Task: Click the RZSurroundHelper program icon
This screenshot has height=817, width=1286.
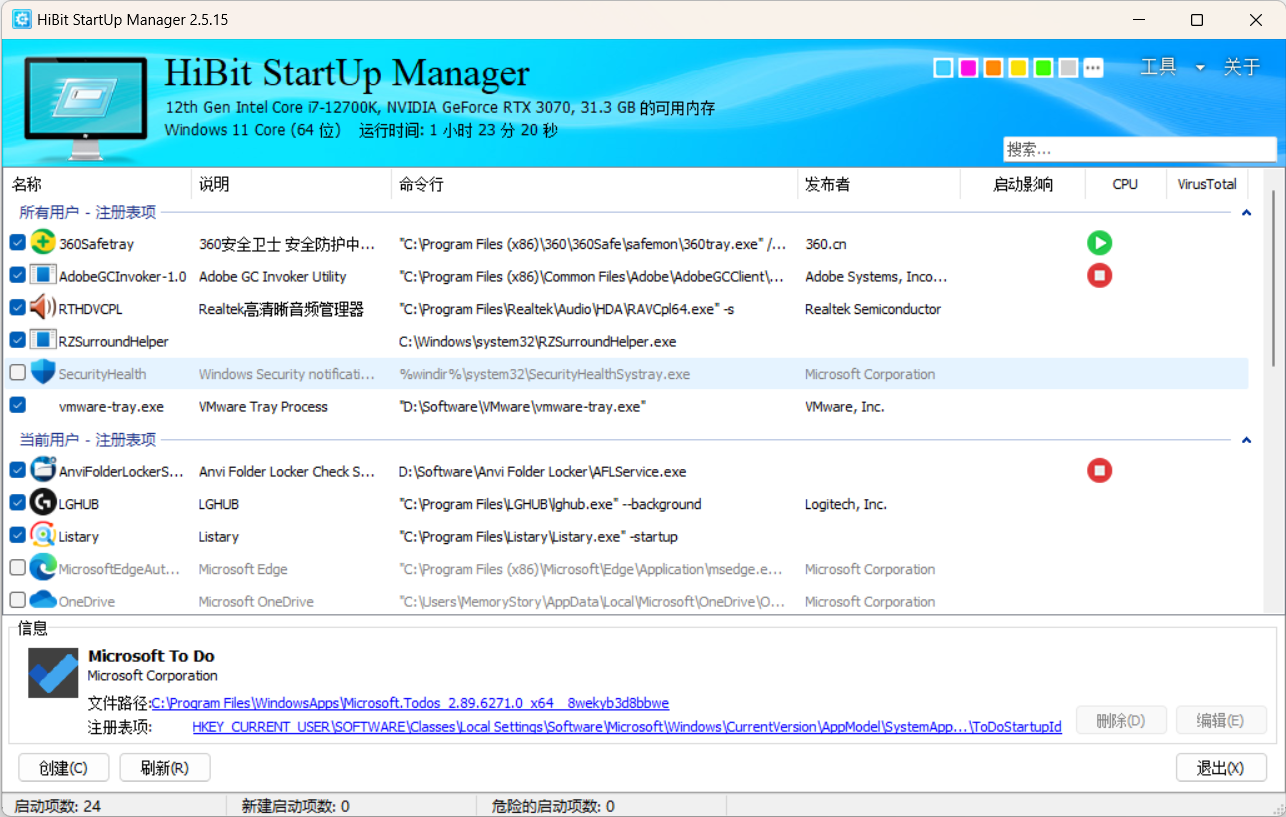Action: pos(43,340)
